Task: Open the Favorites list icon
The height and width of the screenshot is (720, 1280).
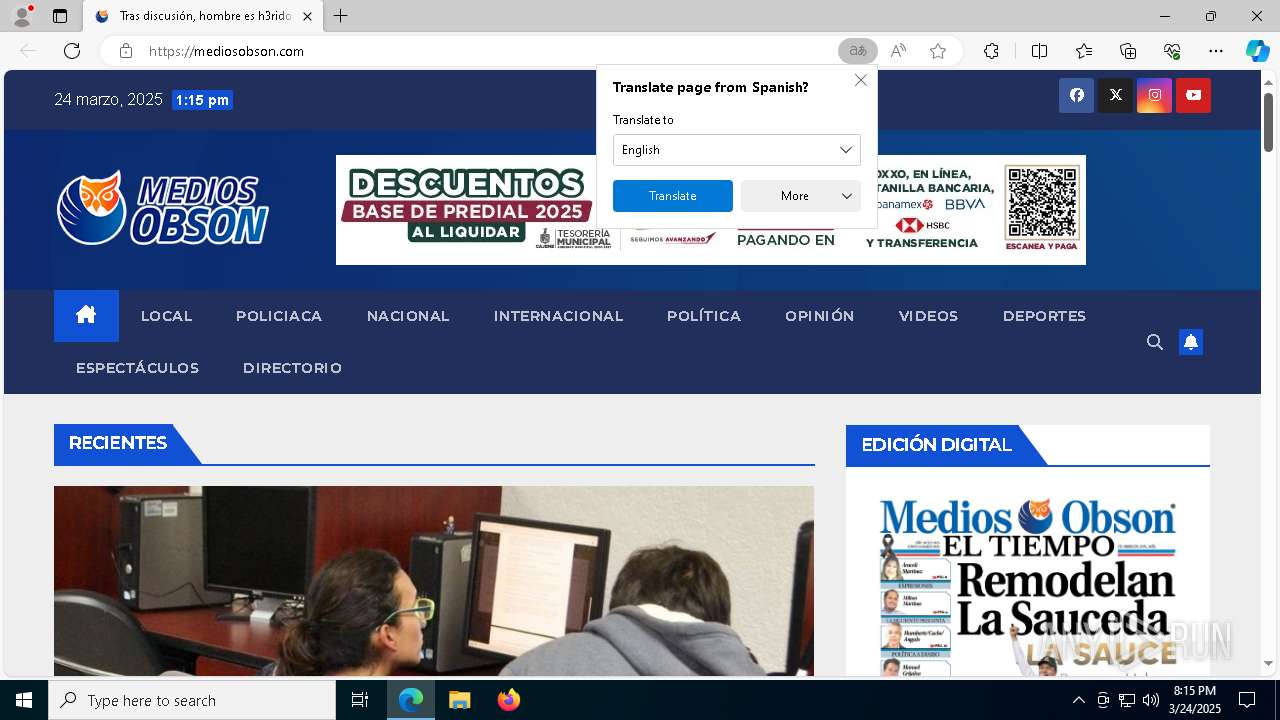Action: 1084,51
